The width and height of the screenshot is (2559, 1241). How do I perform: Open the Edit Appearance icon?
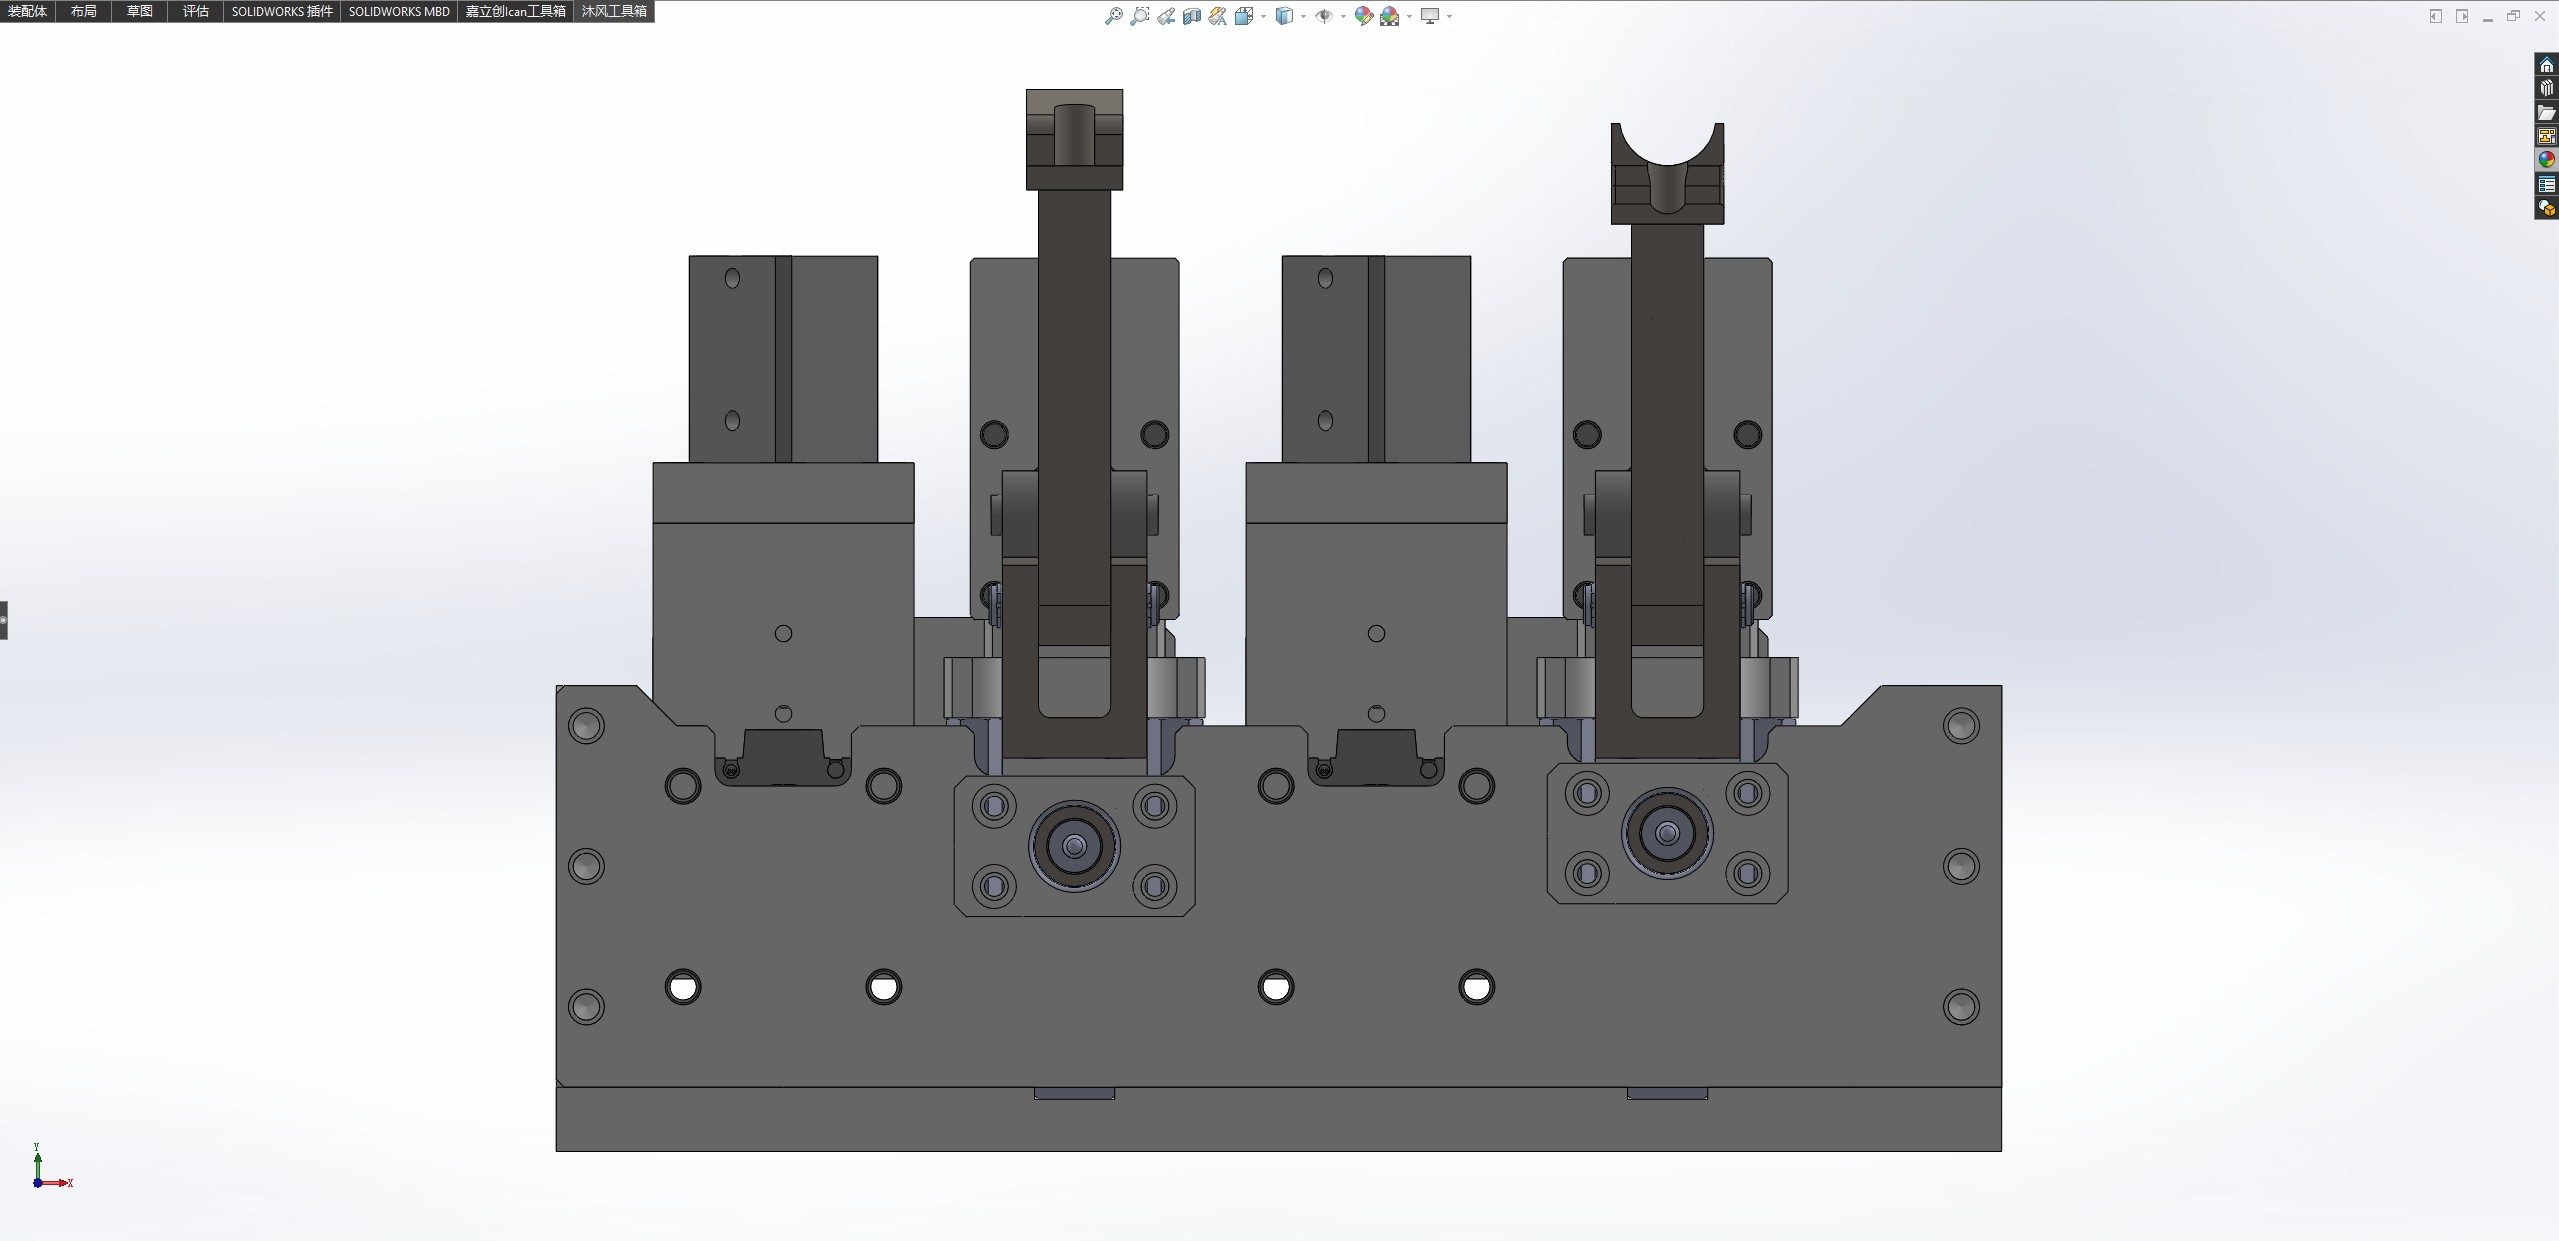(x=1363, y=16)
